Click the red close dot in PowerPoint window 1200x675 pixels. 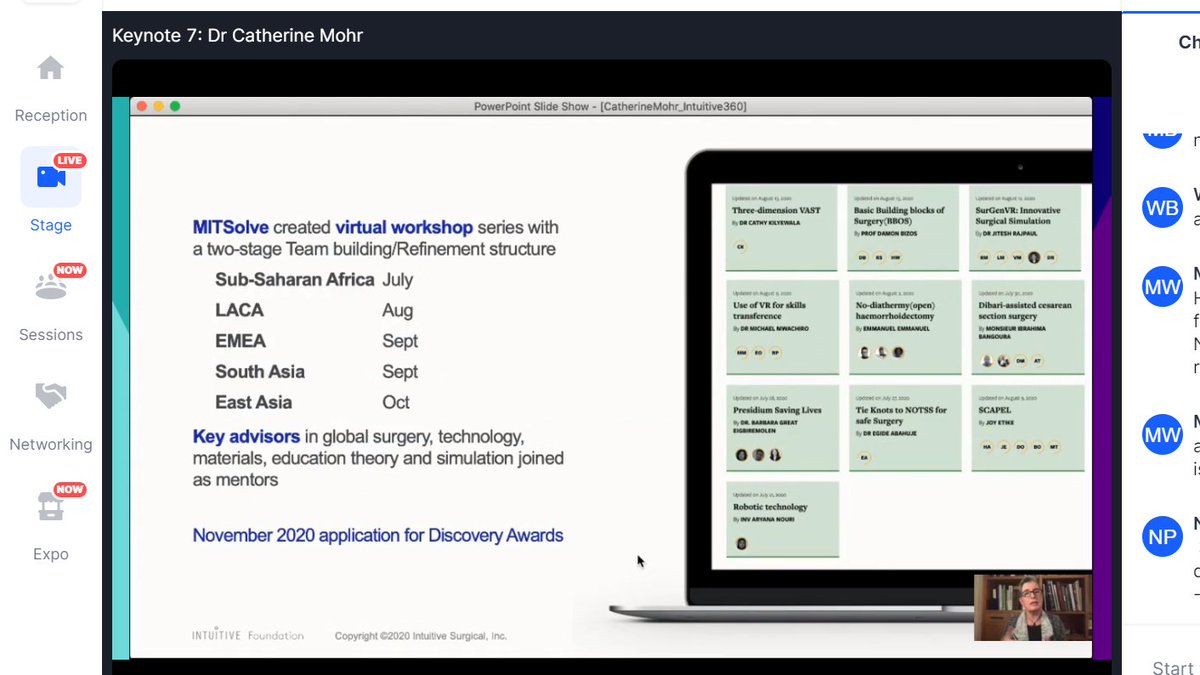pos(142,106)
